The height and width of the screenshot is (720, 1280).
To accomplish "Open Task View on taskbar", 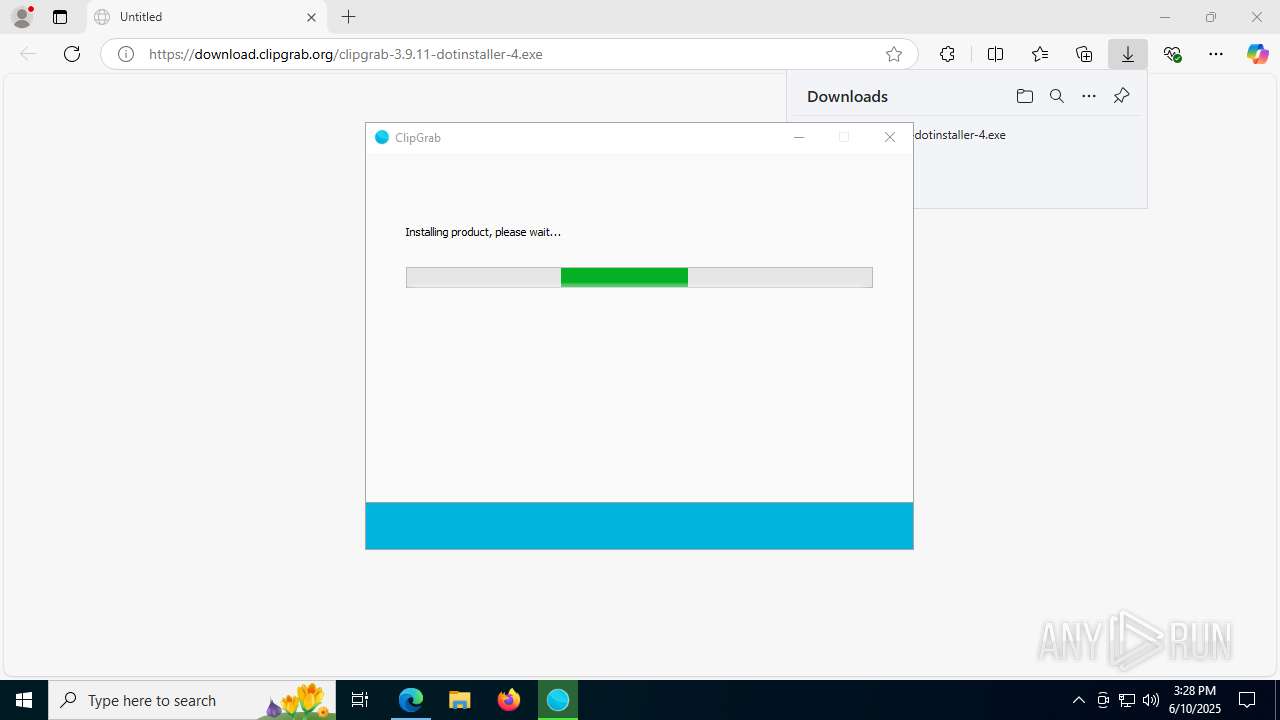I will [x=360, y=700].
